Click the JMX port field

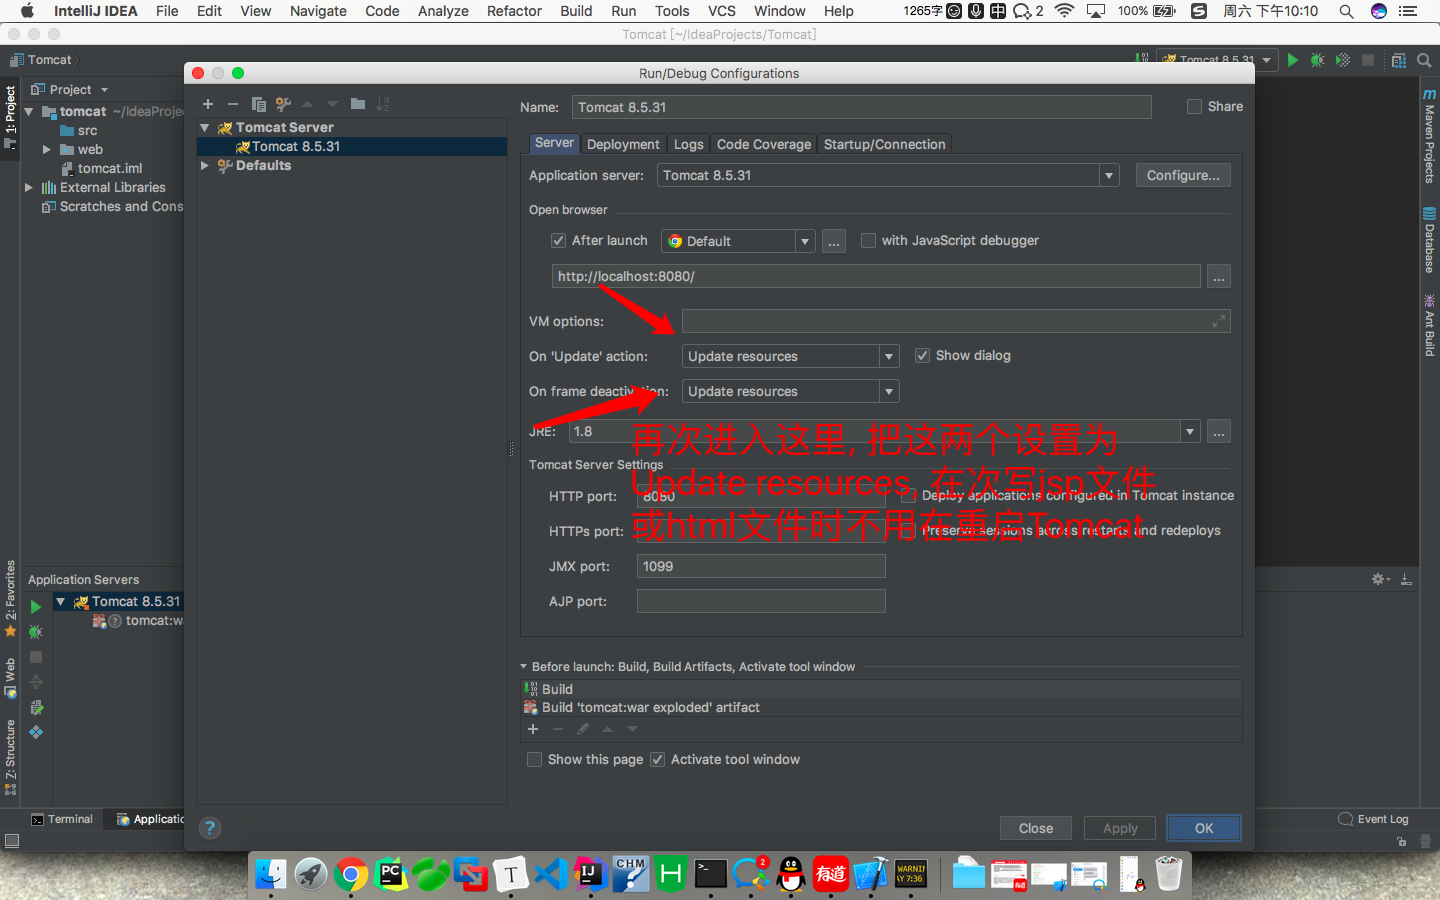[761, 566]
